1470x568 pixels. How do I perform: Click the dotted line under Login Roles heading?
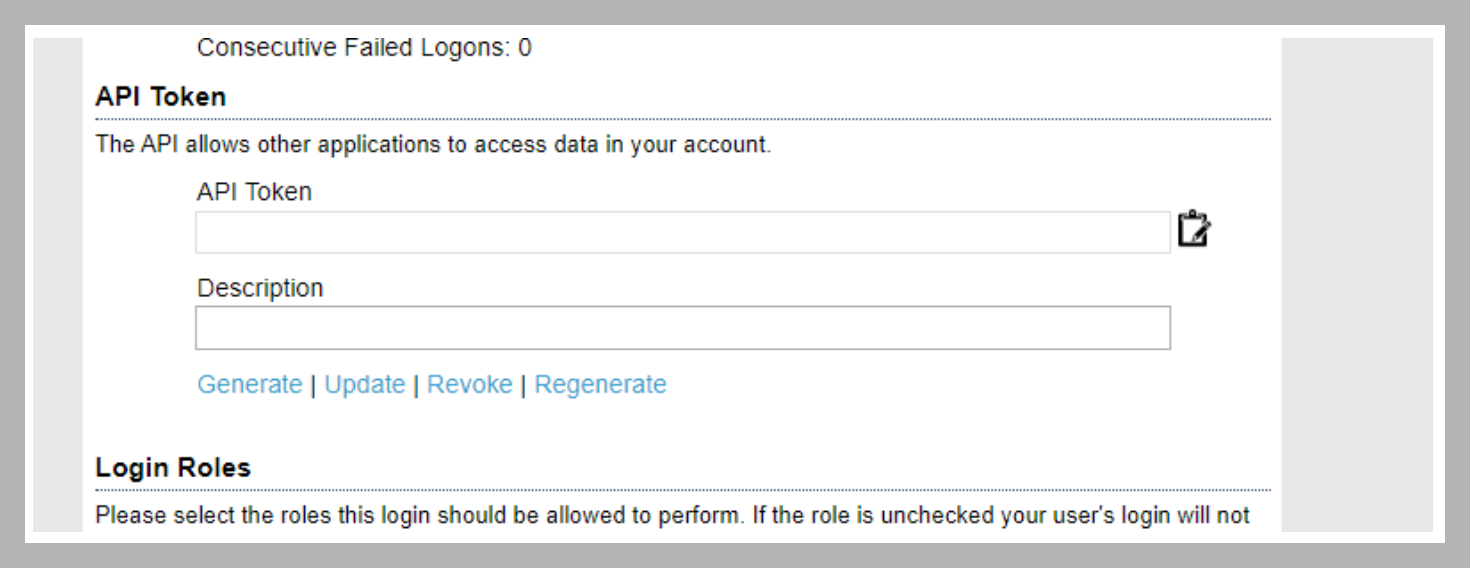pyautogui.click(x=683, y=490)
